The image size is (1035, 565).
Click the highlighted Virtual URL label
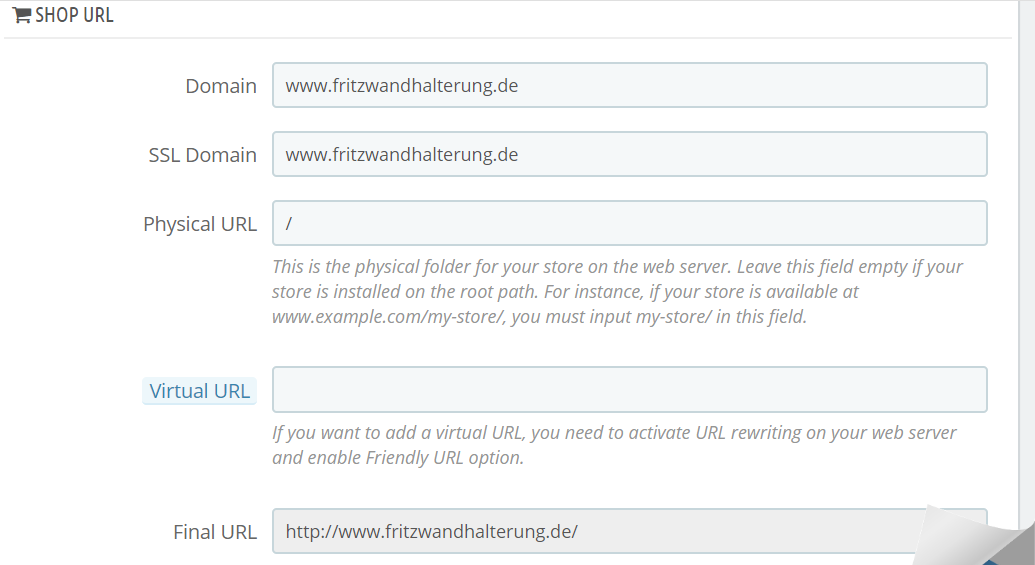click(x=200, y=391)
